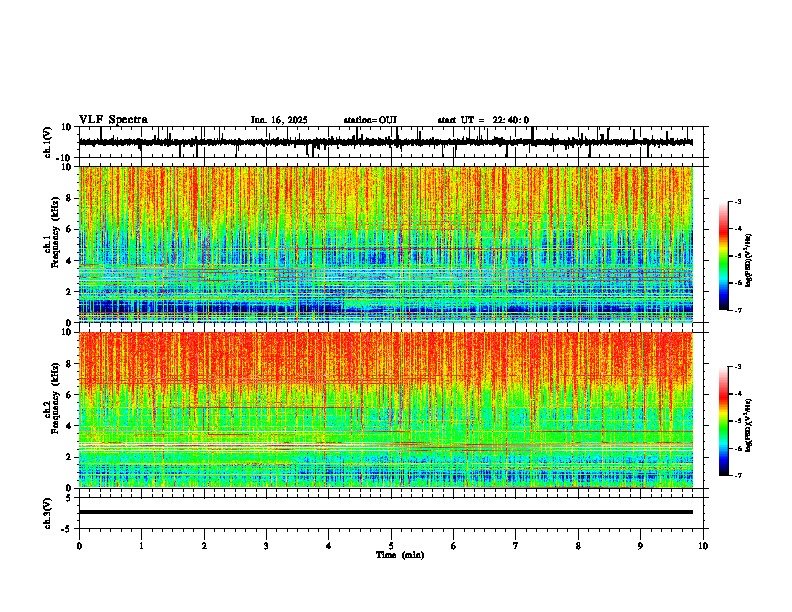Viewport: 792px width, 612px height.
Task: Click tick label 9 on the Time axis
Action: coord(640,546)
